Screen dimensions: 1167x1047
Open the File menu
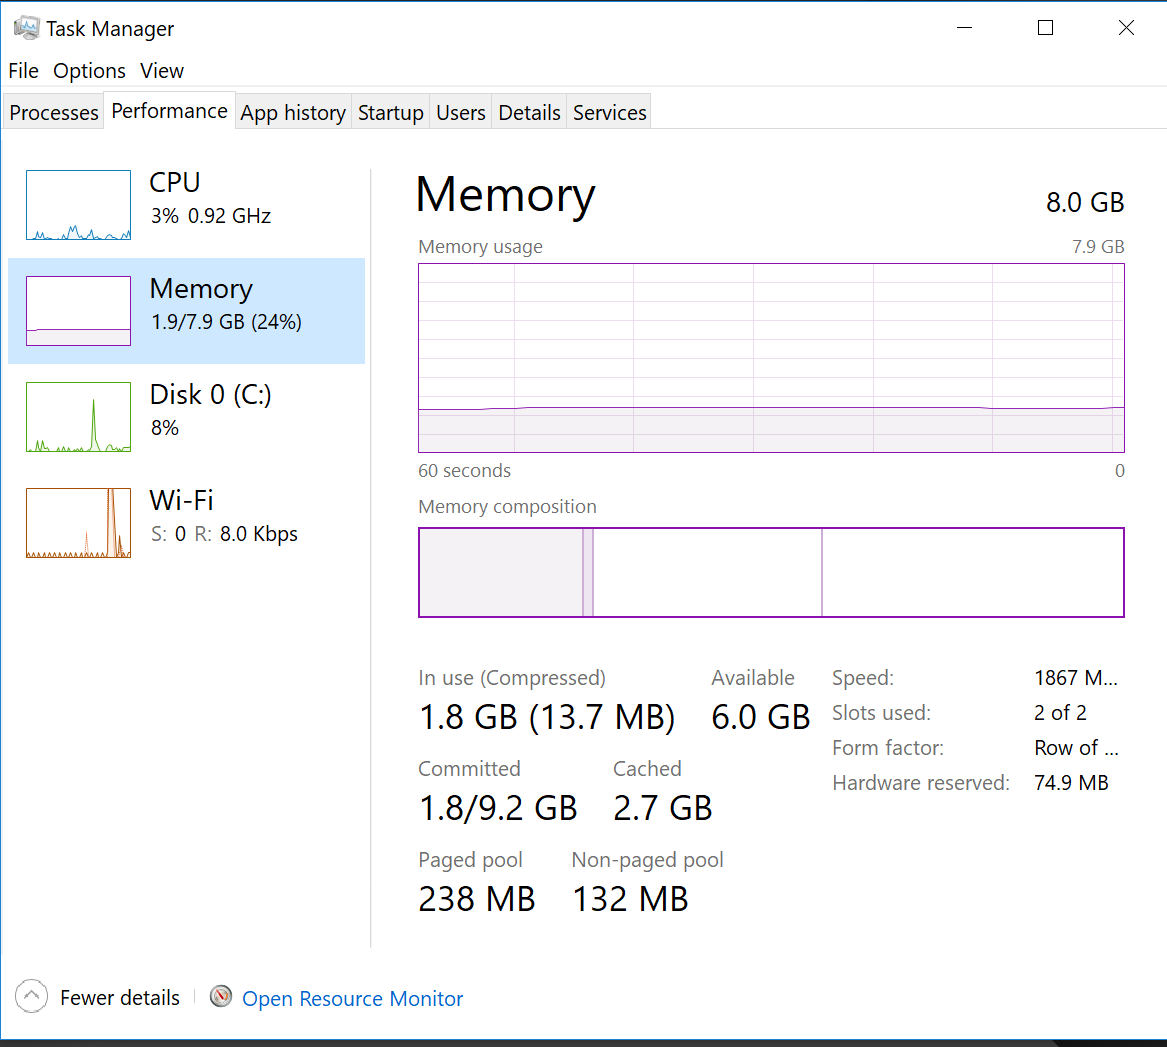pyautogui.click(x=23, y=71)
